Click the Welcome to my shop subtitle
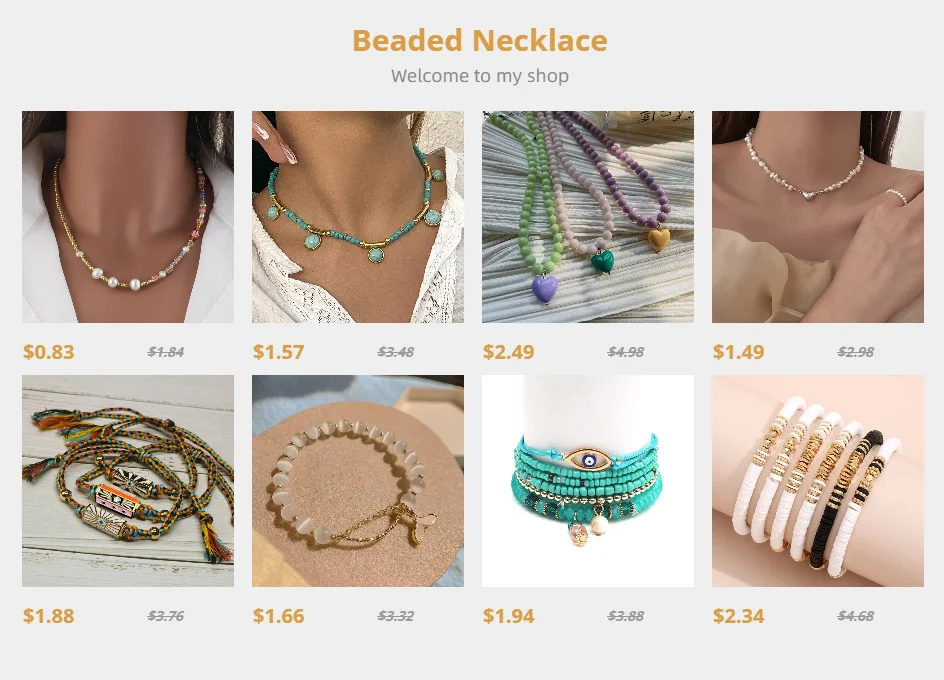Image resolution: width=944 pixels, height=680 pixels. point(480,76)
